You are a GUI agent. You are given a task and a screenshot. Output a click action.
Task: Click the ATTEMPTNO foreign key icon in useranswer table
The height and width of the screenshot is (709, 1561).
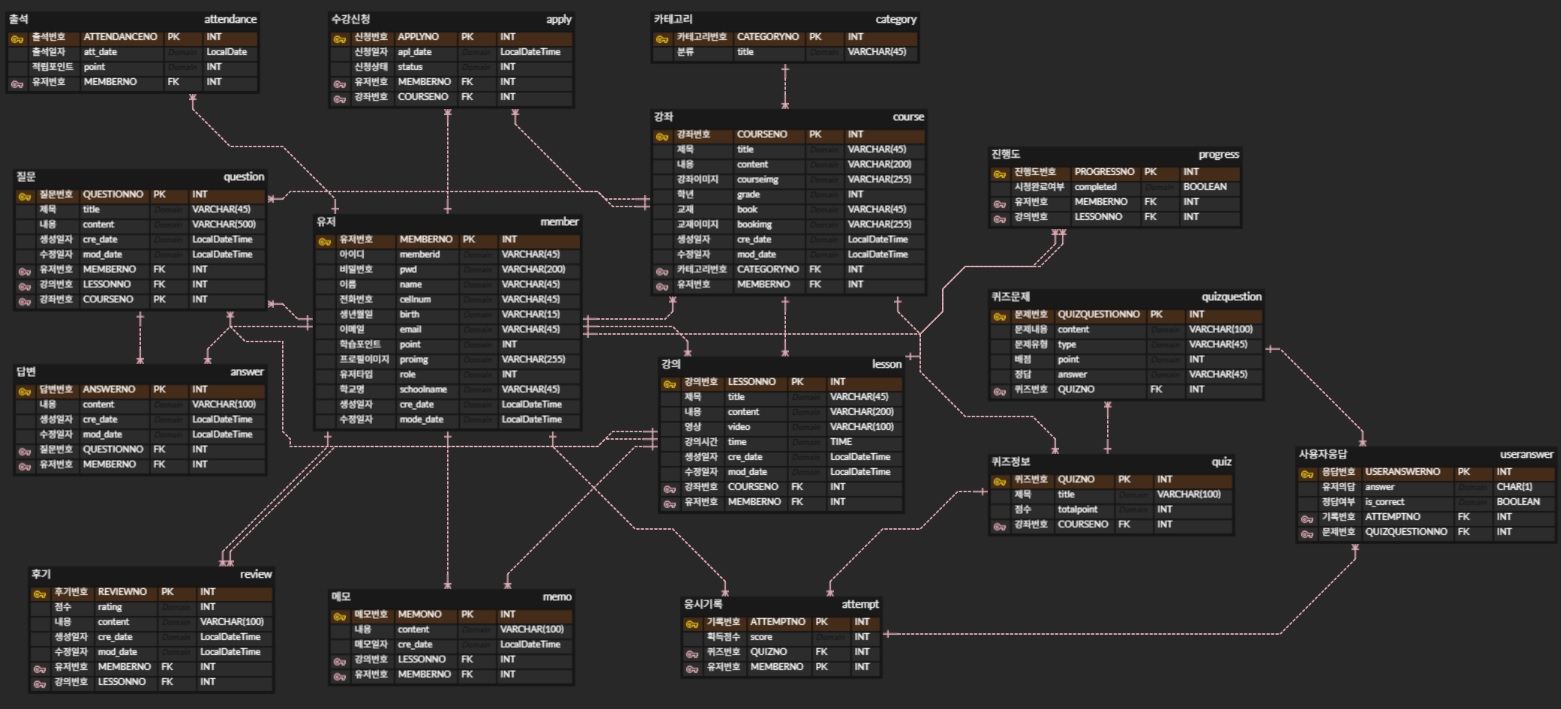pyautogui.click(x=1306, y=518)
